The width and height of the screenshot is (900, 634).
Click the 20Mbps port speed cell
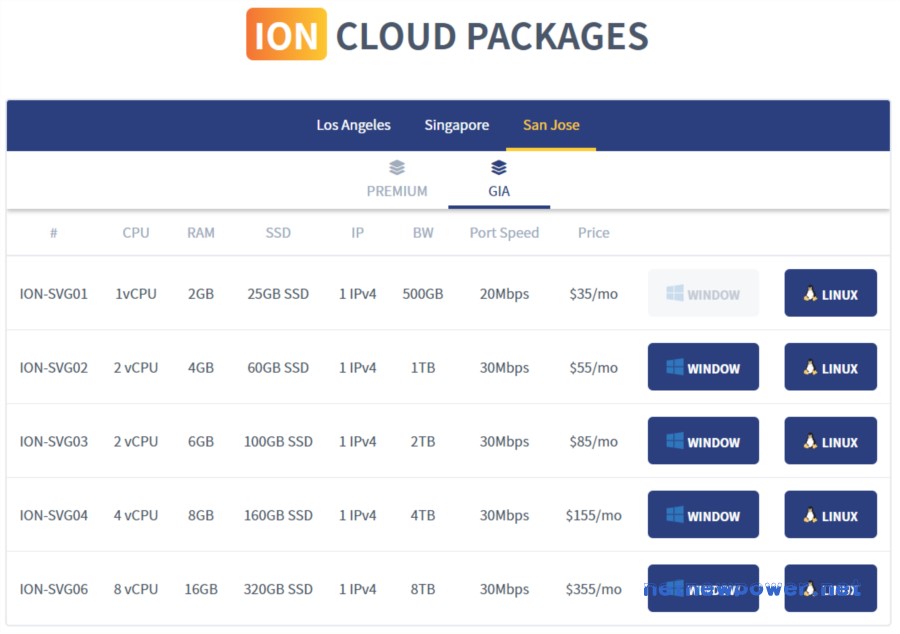[504, 294]
